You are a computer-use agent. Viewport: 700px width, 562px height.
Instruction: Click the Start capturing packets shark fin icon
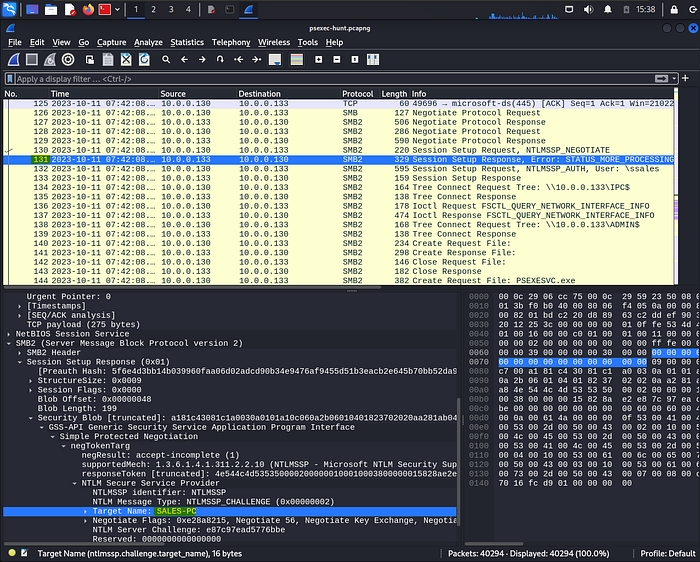click(x=13, y=60)
